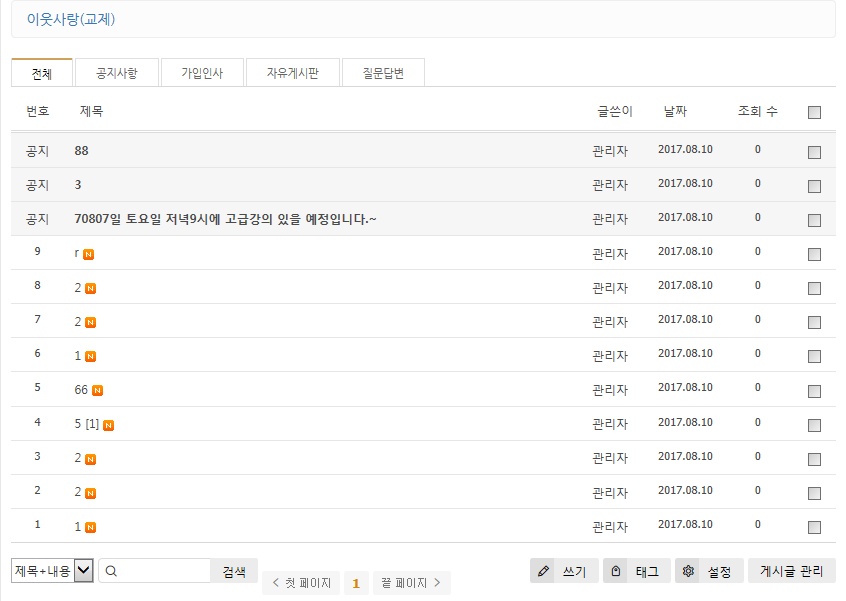Switch to the 공지사항 tab
This screenshot has width=846, height=601.
tap(116, 73)
